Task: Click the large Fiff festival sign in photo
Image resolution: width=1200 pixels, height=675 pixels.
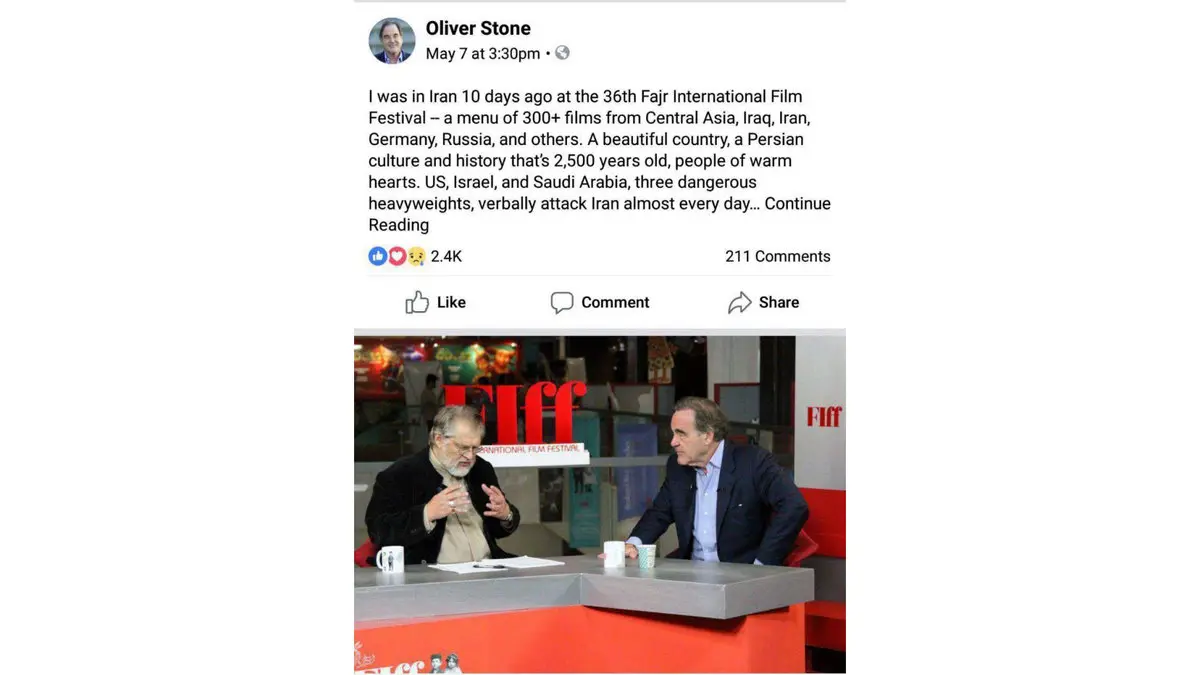Action: (x=515, y=413)
